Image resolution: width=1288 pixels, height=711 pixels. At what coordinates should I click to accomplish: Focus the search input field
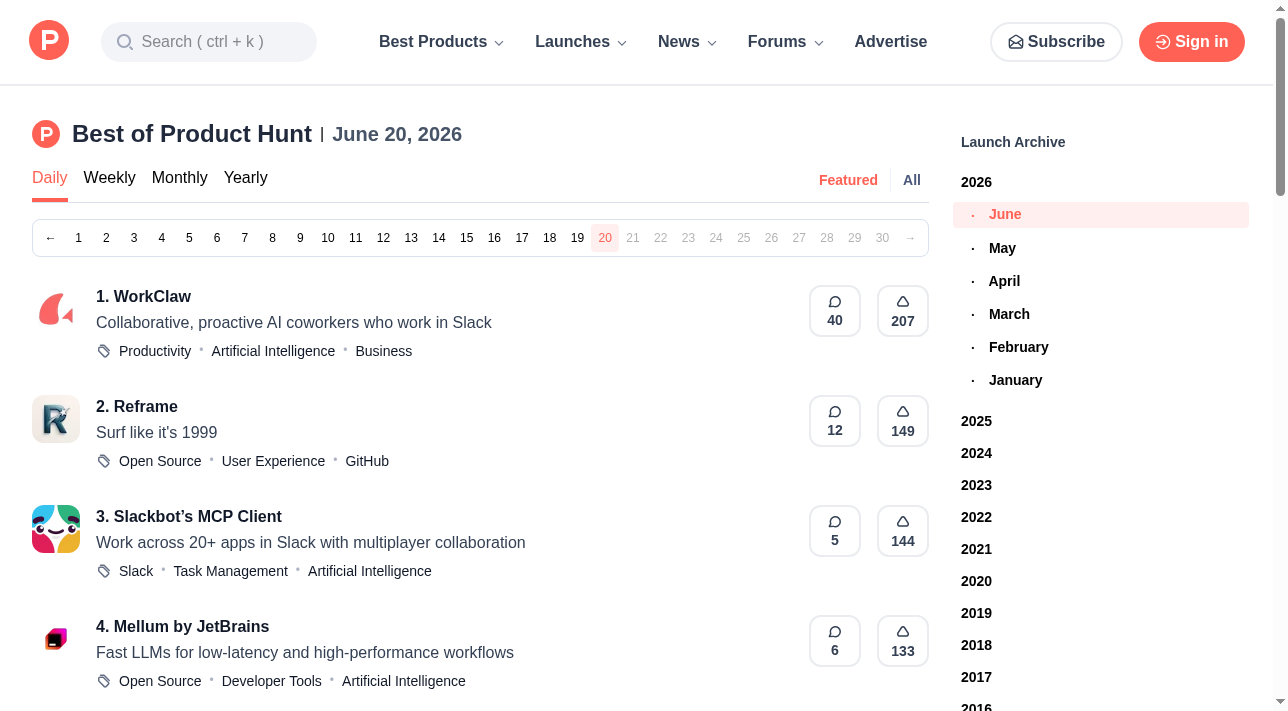click(x=209, y=42)
